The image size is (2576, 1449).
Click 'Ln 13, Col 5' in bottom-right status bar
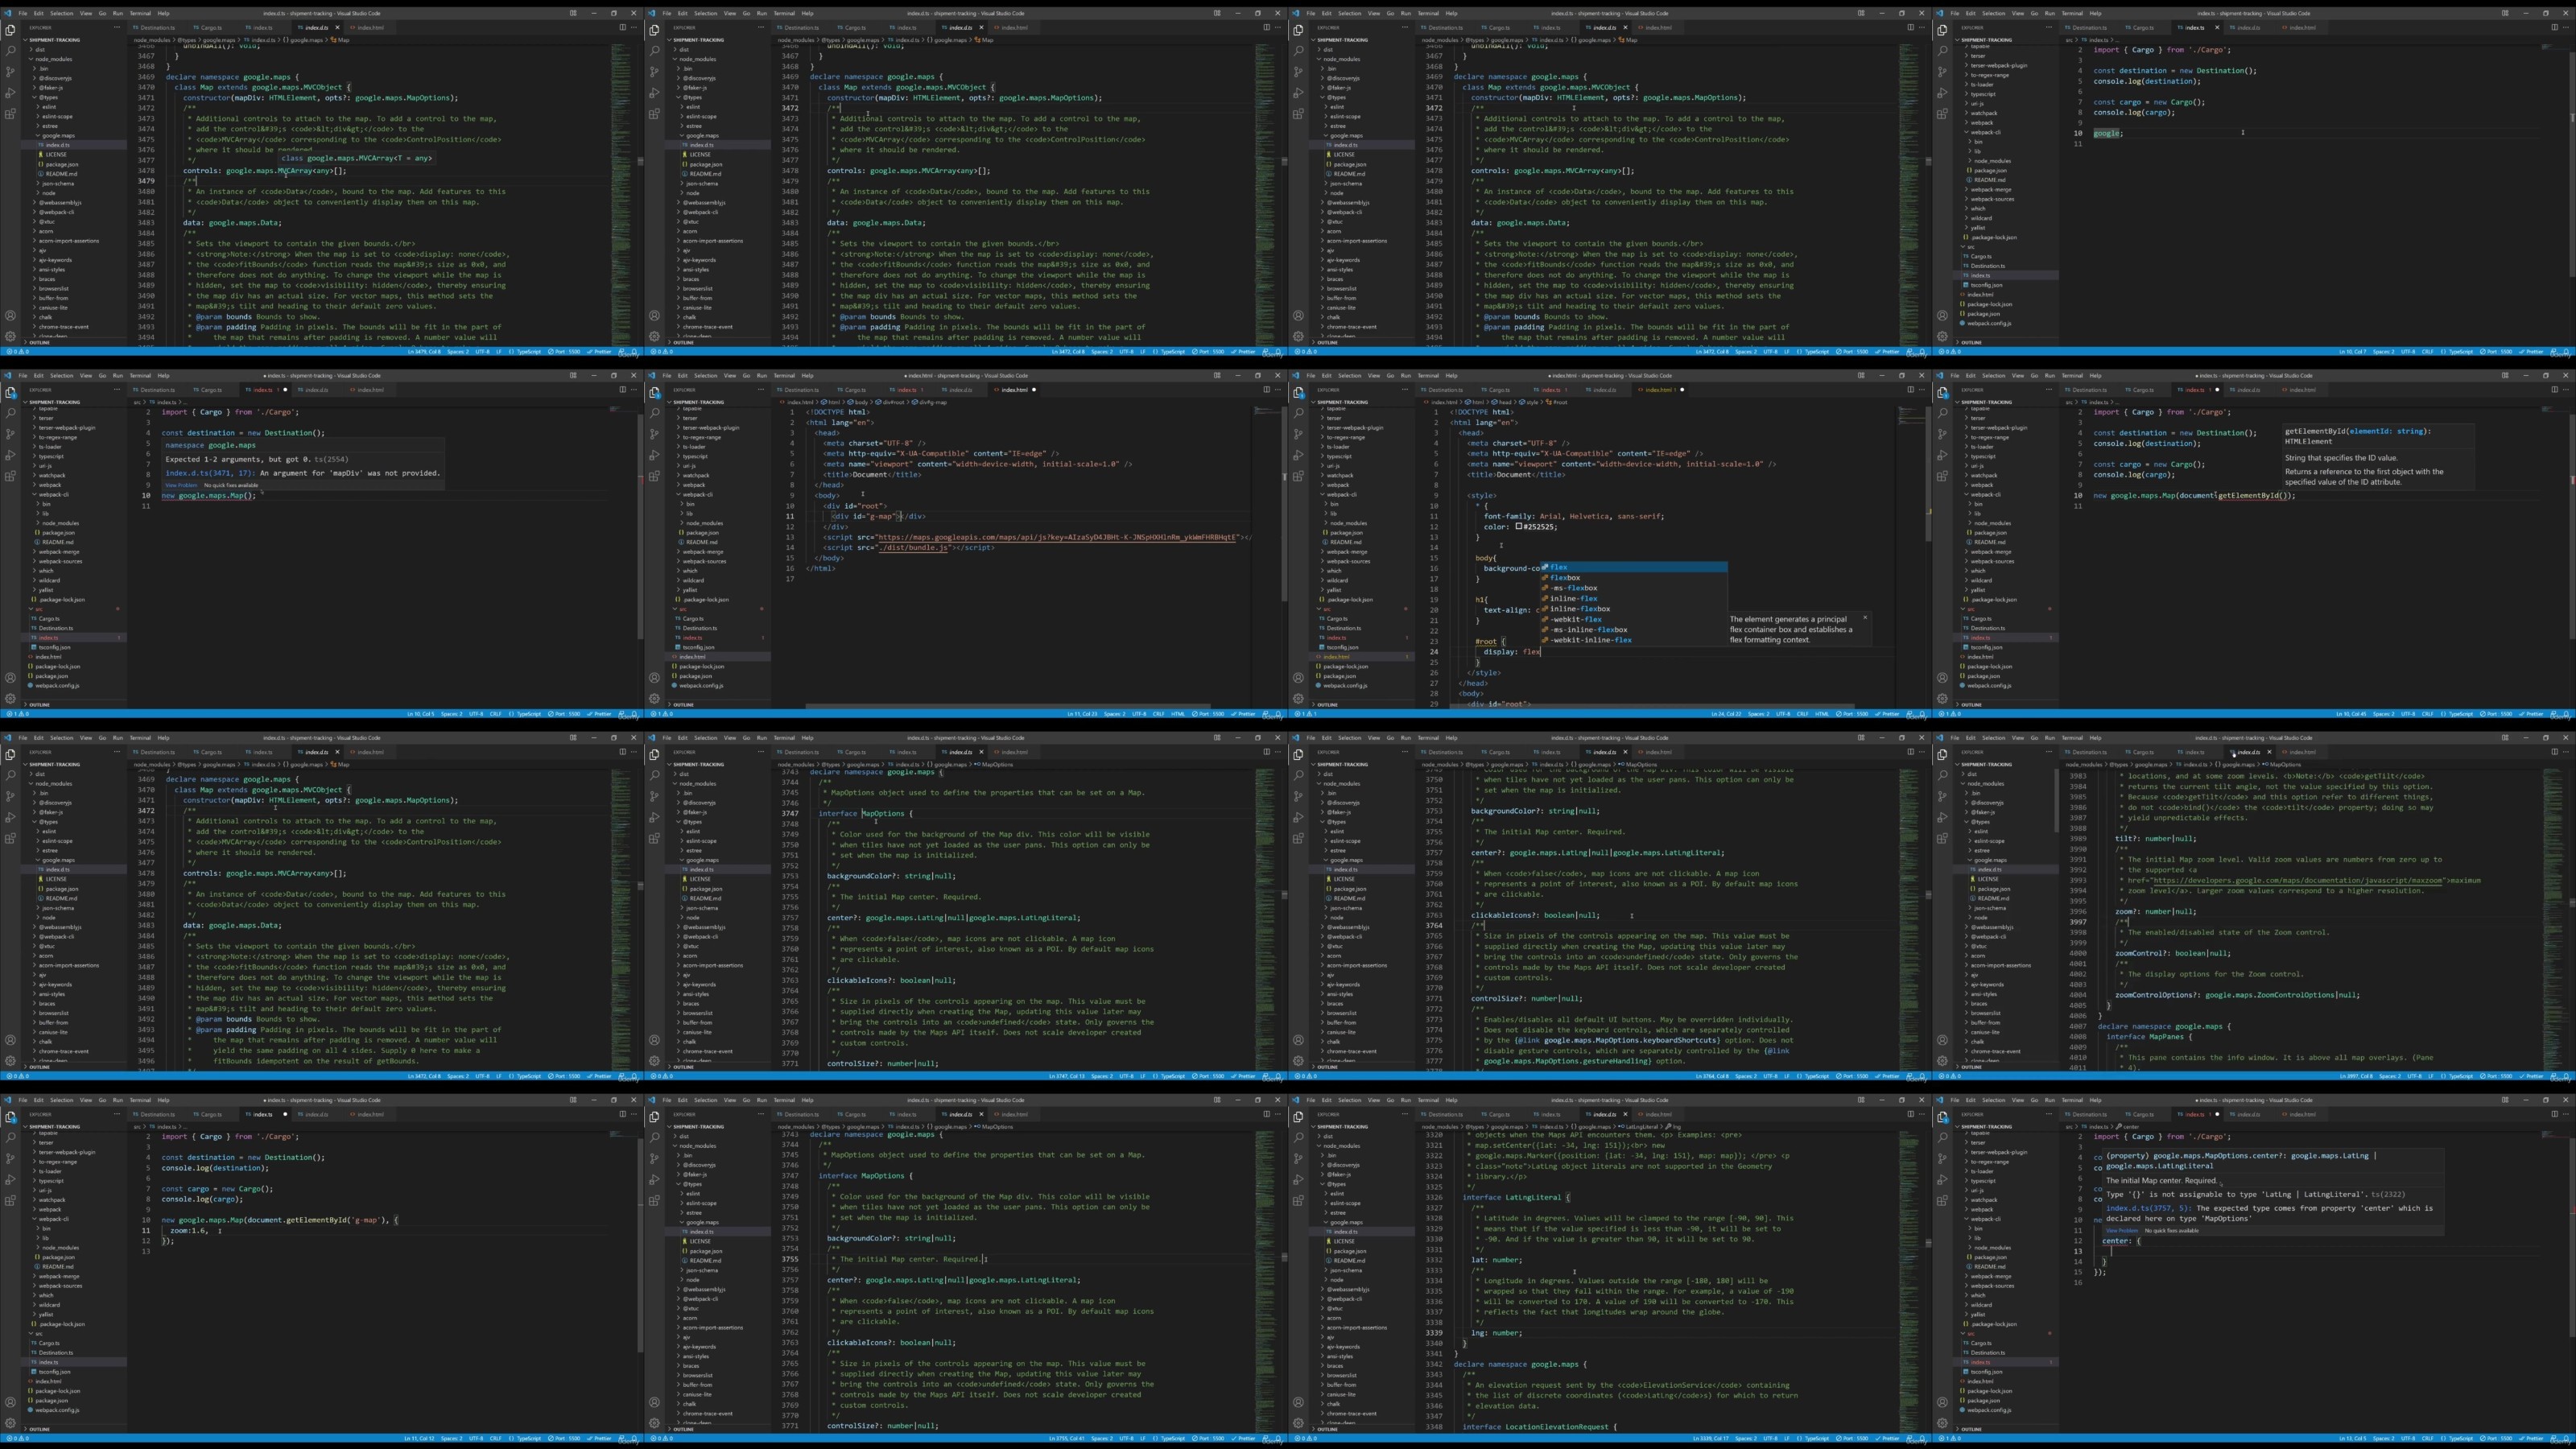2352,1438
